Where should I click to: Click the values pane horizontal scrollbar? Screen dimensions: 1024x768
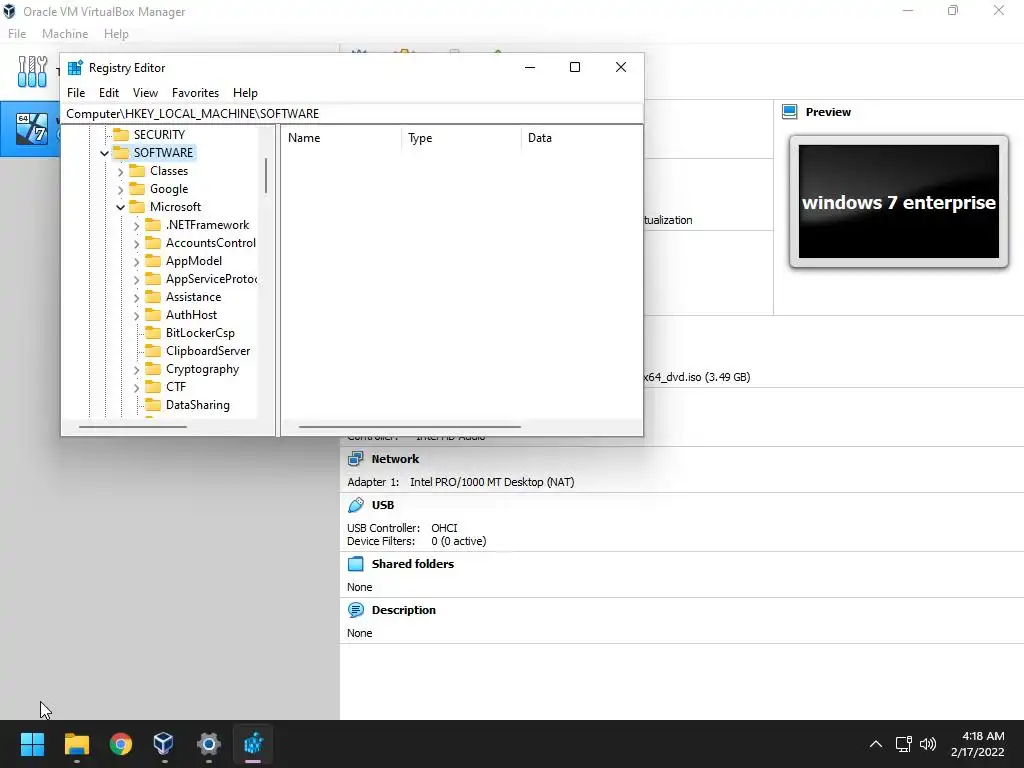409,427
